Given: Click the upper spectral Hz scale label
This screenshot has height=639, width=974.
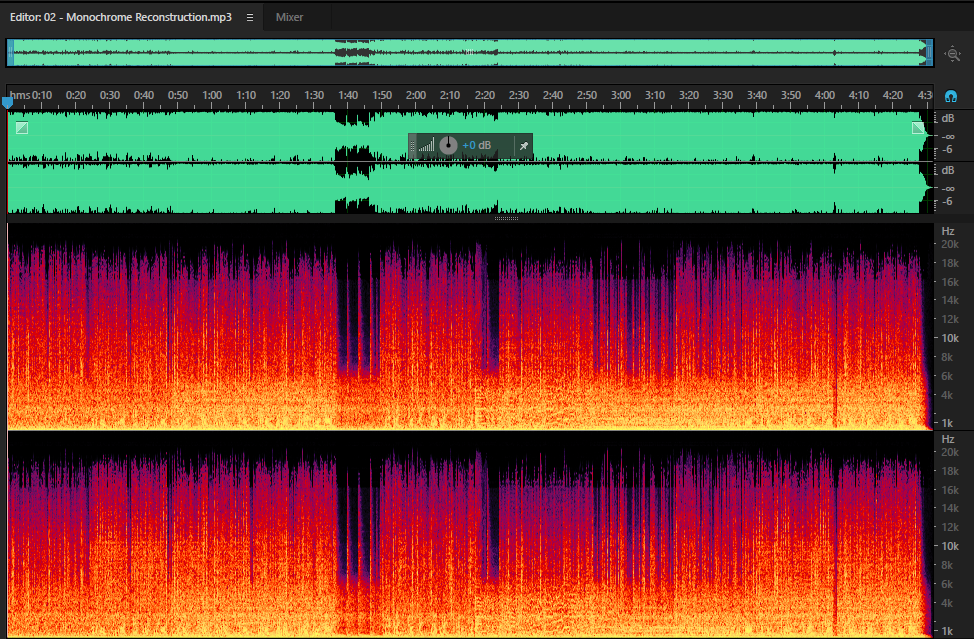Looking at the screenshot, I should click(x=948, y=231).
